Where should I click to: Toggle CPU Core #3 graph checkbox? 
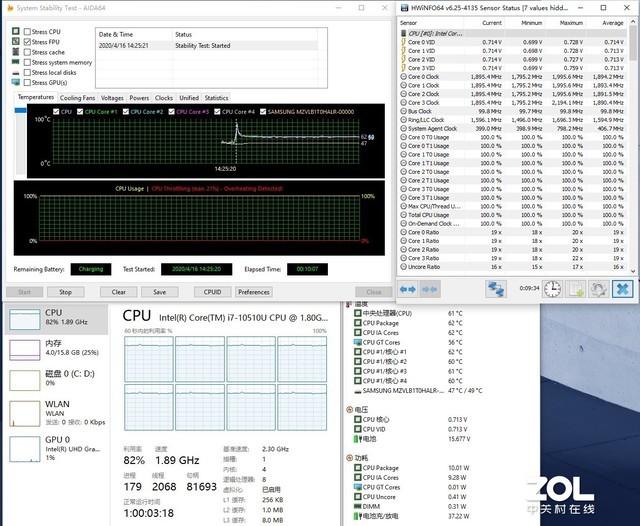click(171, 111)
